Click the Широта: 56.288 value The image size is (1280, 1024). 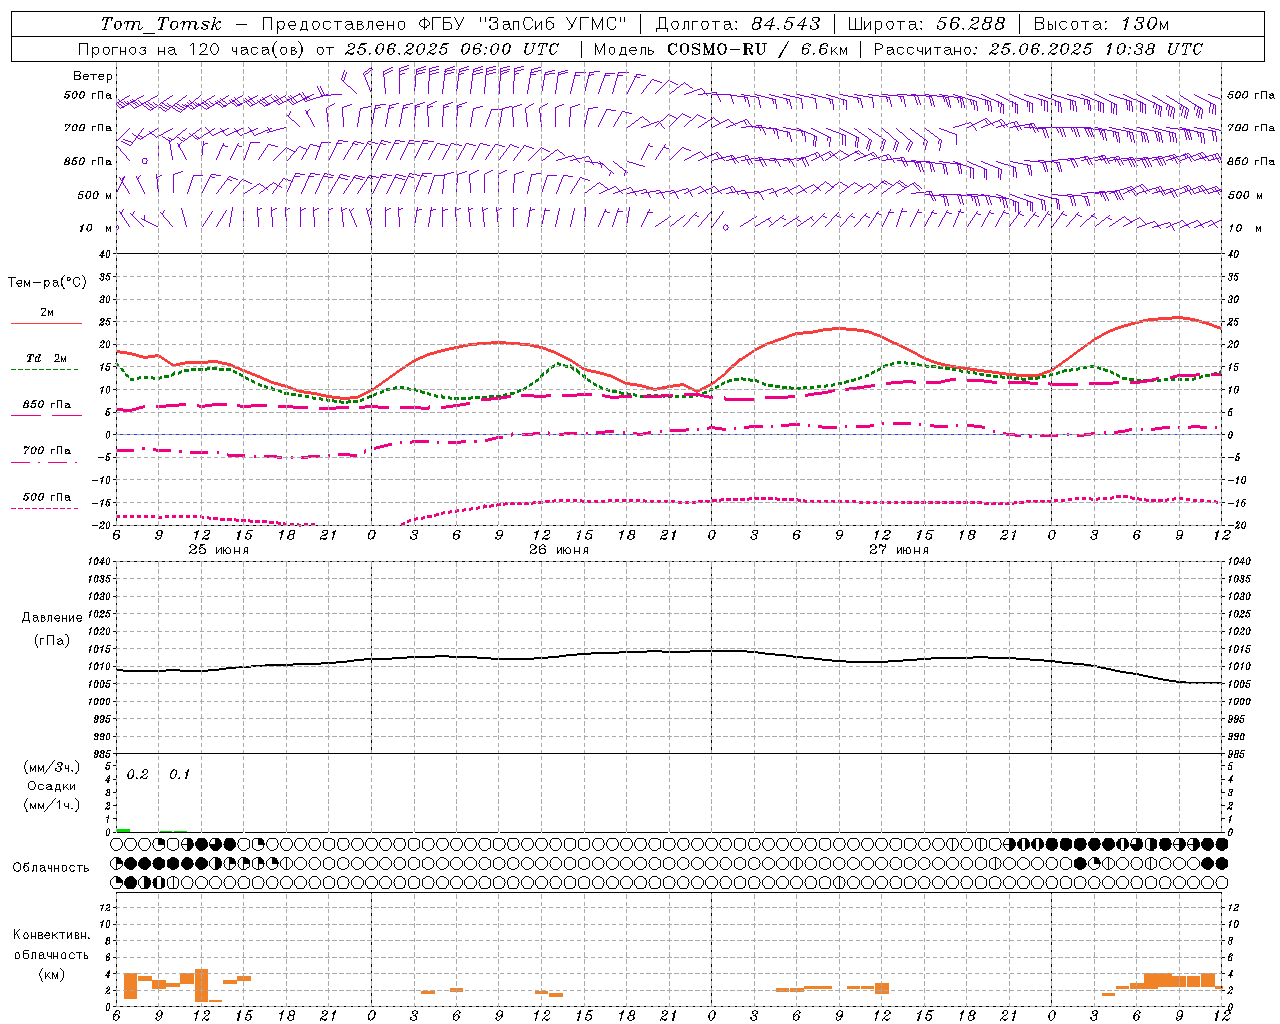coord(927,24)
